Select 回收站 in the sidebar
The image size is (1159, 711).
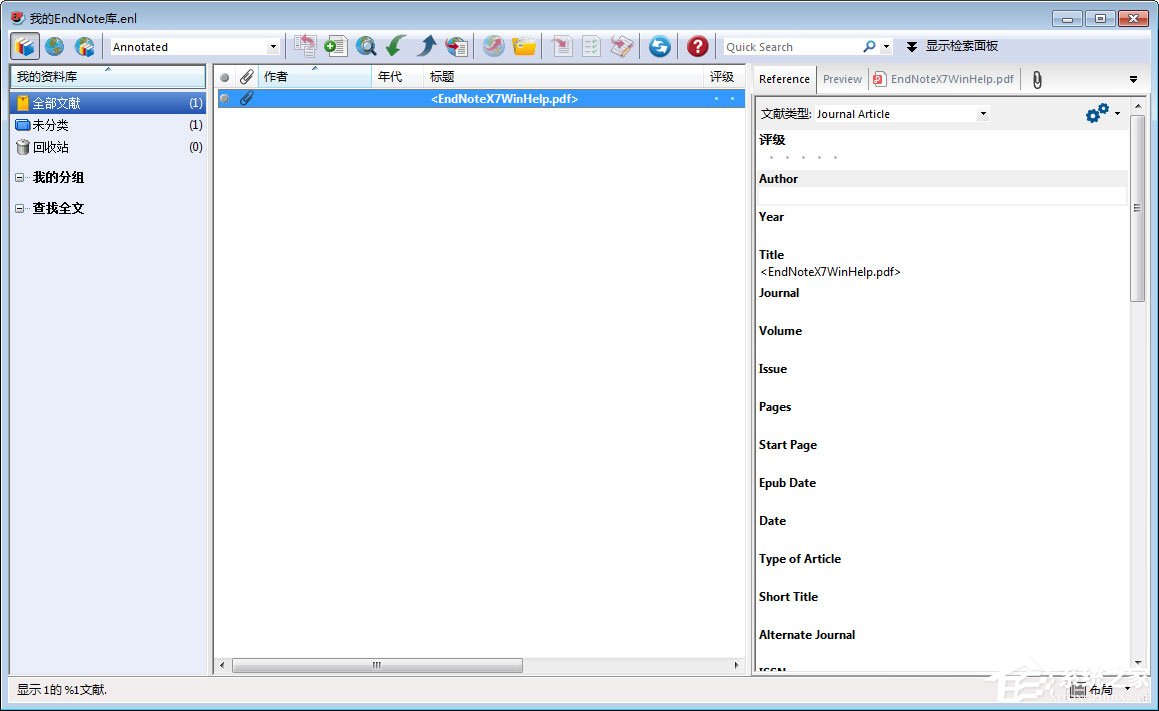55,146
